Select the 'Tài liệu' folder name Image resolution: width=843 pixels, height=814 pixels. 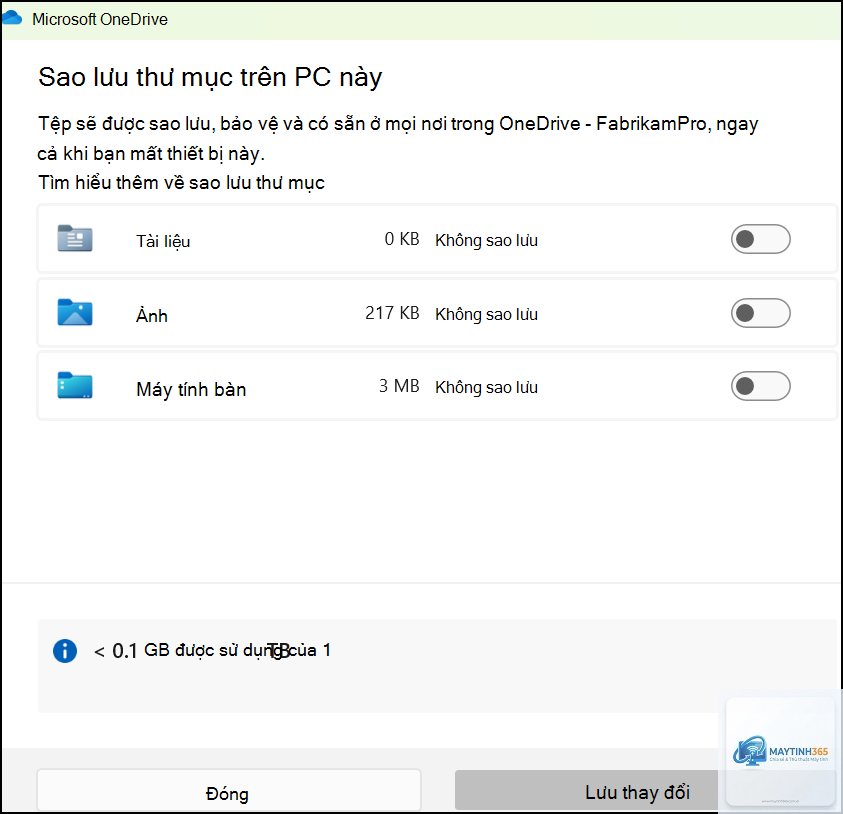point(163,241)
